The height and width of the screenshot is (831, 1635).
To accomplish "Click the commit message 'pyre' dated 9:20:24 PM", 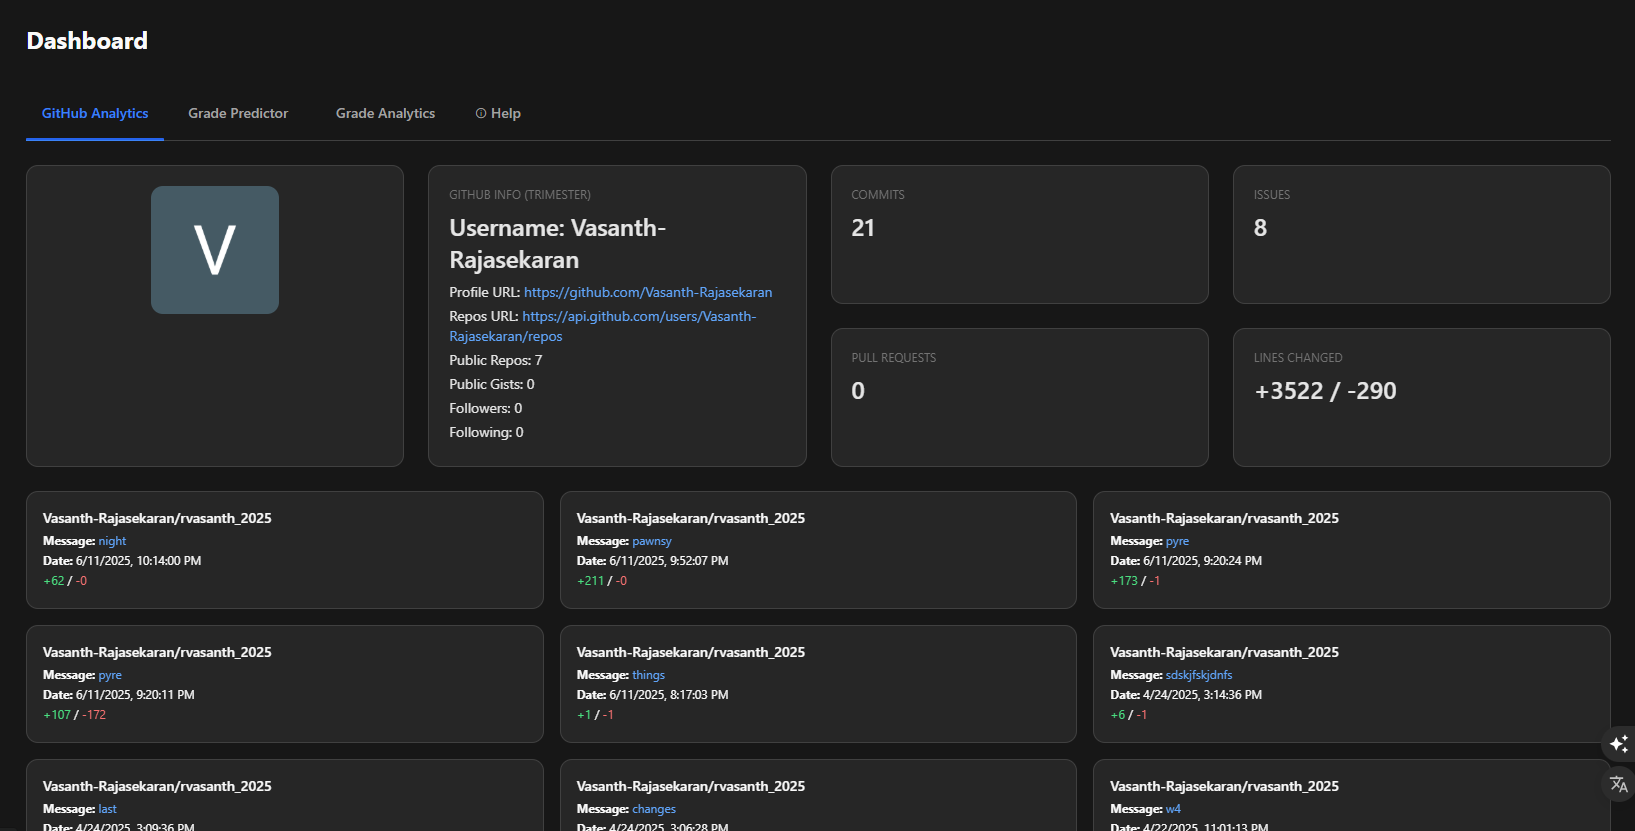I will (1177, 541).
